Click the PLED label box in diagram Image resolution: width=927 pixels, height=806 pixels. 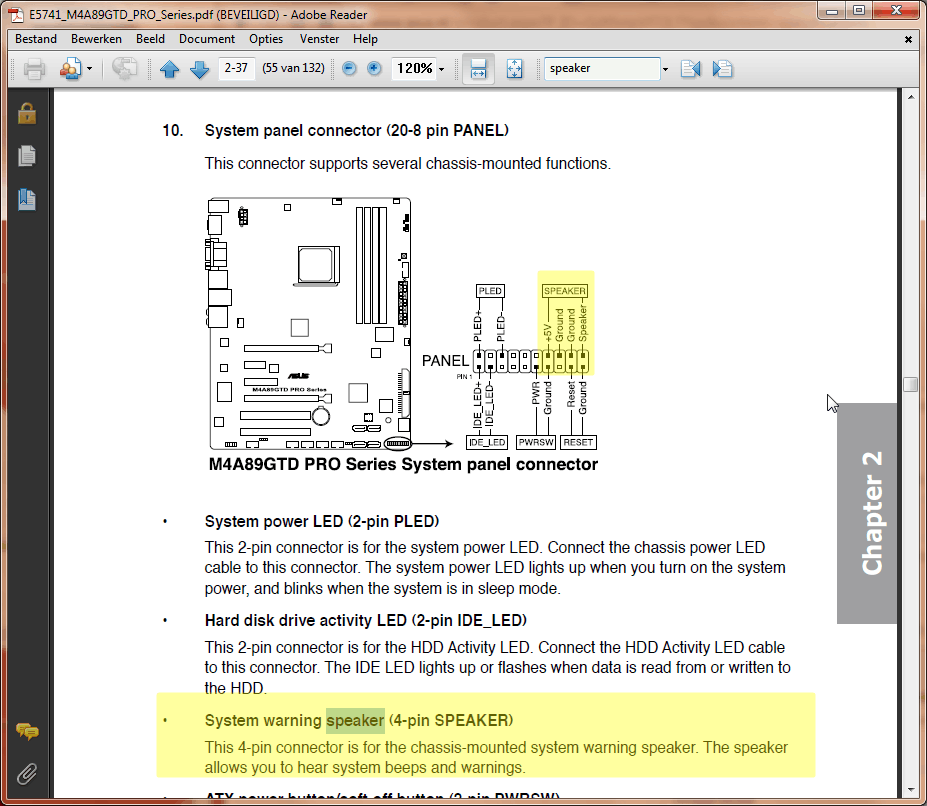[490, 291]
